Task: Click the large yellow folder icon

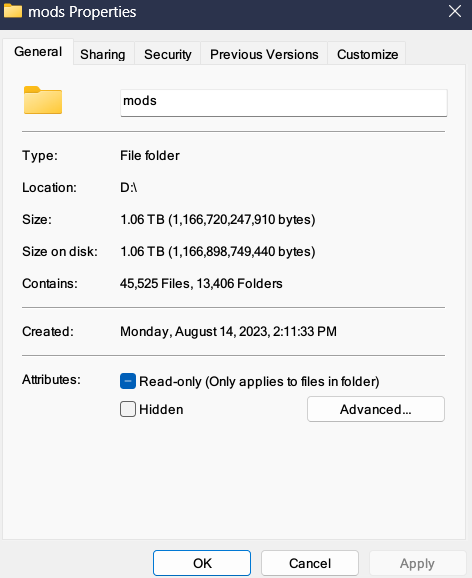Action: pyautogui.click(x=43, y=100)
